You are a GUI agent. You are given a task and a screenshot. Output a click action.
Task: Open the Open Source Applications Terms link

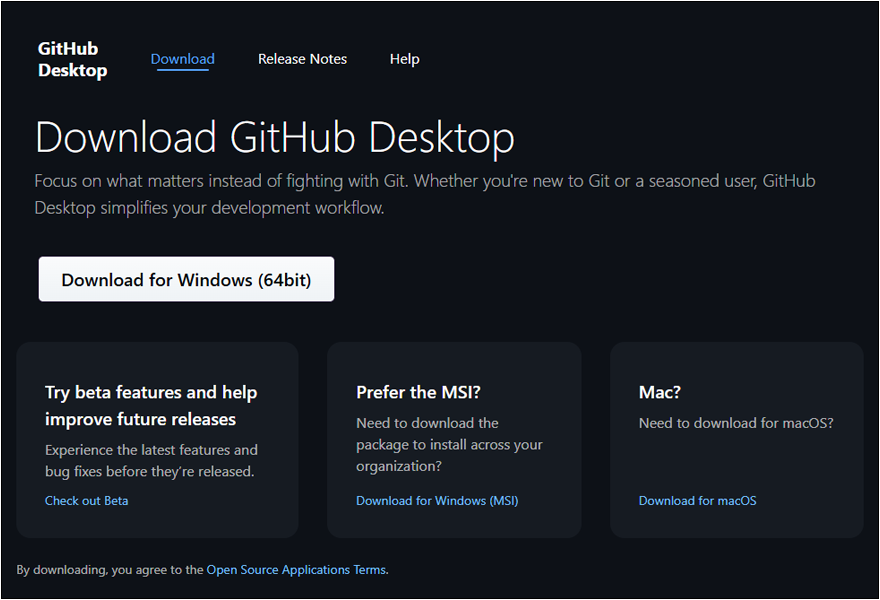(x=296, y=569)
